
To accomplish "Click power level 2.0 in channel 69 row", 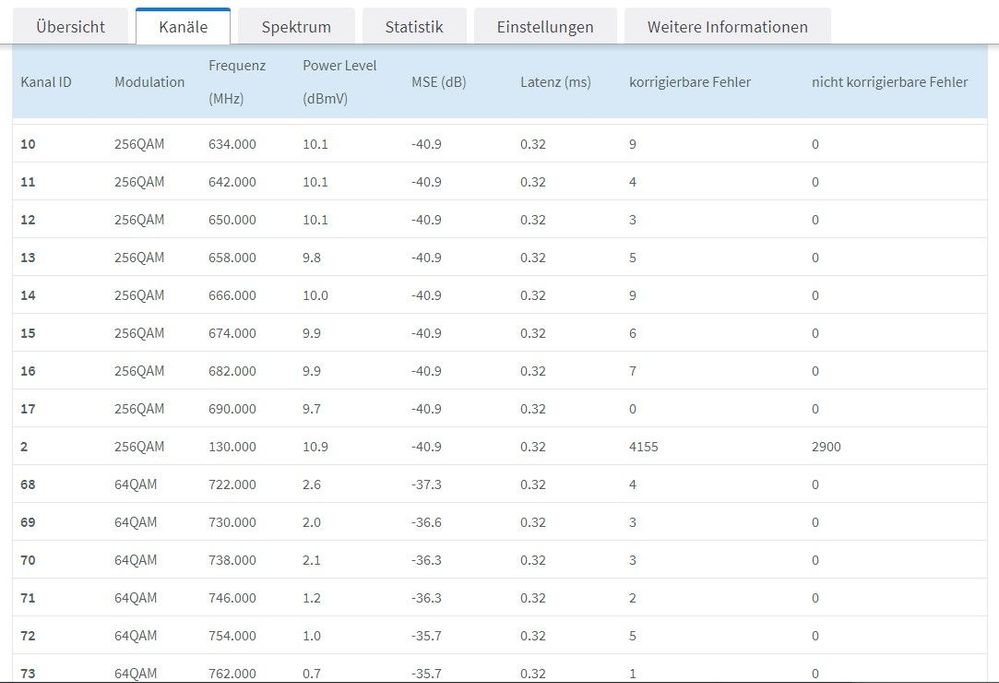I will tap(312, 522).
